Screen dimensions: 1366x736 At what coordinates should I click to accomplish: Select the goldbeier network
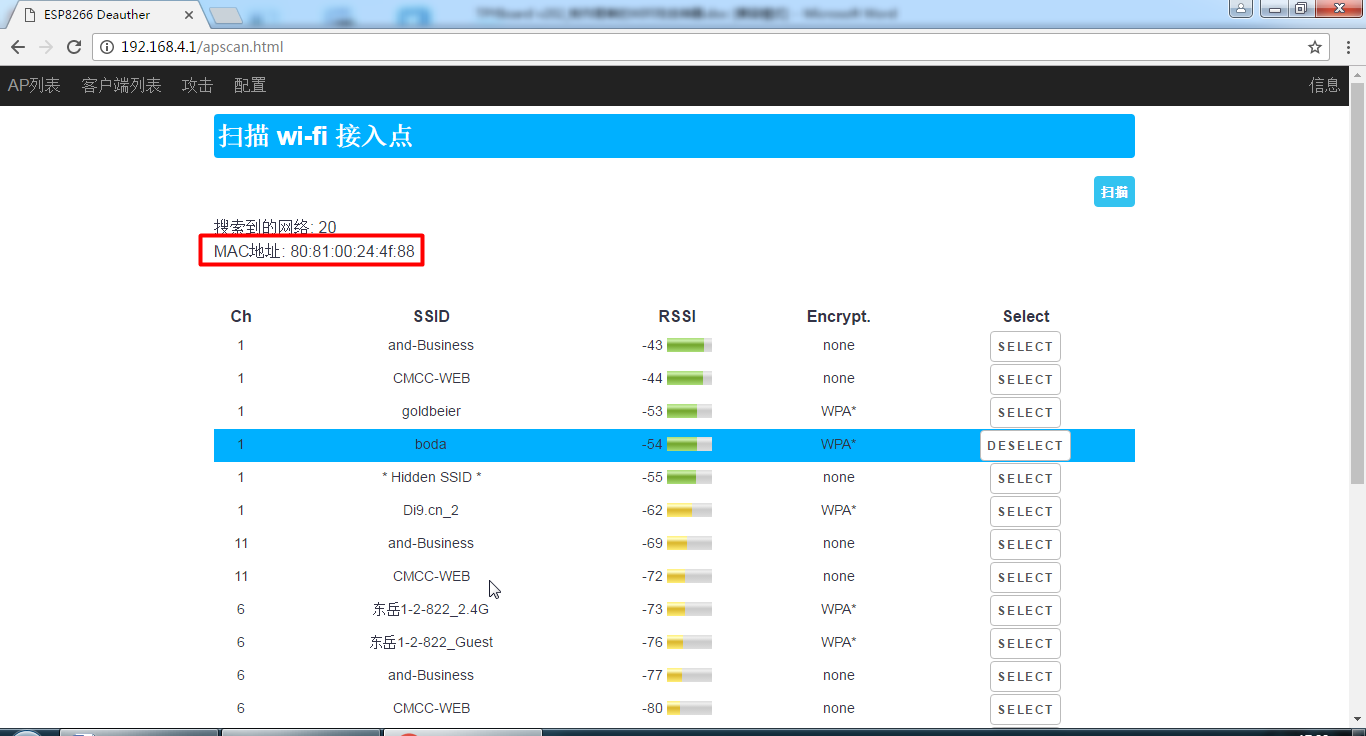point(1025,412)
